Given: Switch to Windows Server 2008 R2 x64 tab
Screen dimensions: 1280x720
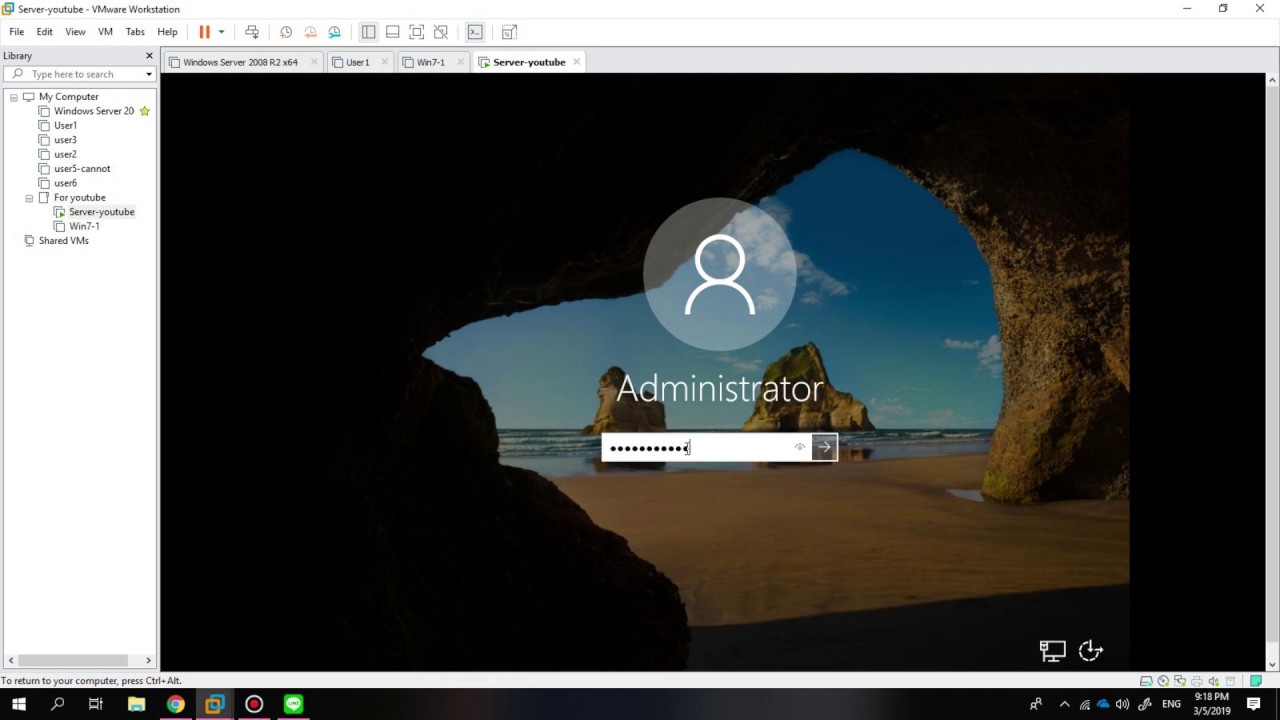Looking at the screenshot, I should [240, 62].
